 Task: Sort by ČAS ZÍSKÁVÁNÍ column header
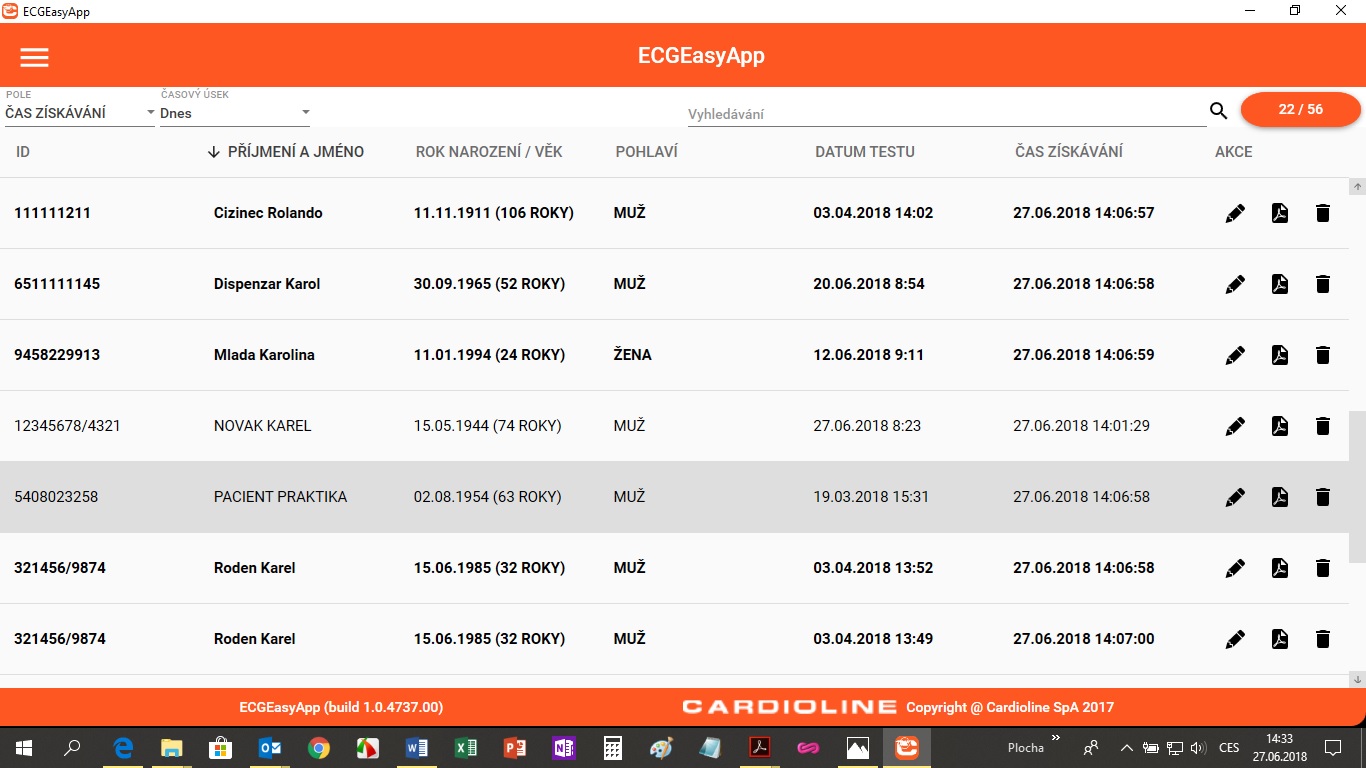tap(1069, 152)
